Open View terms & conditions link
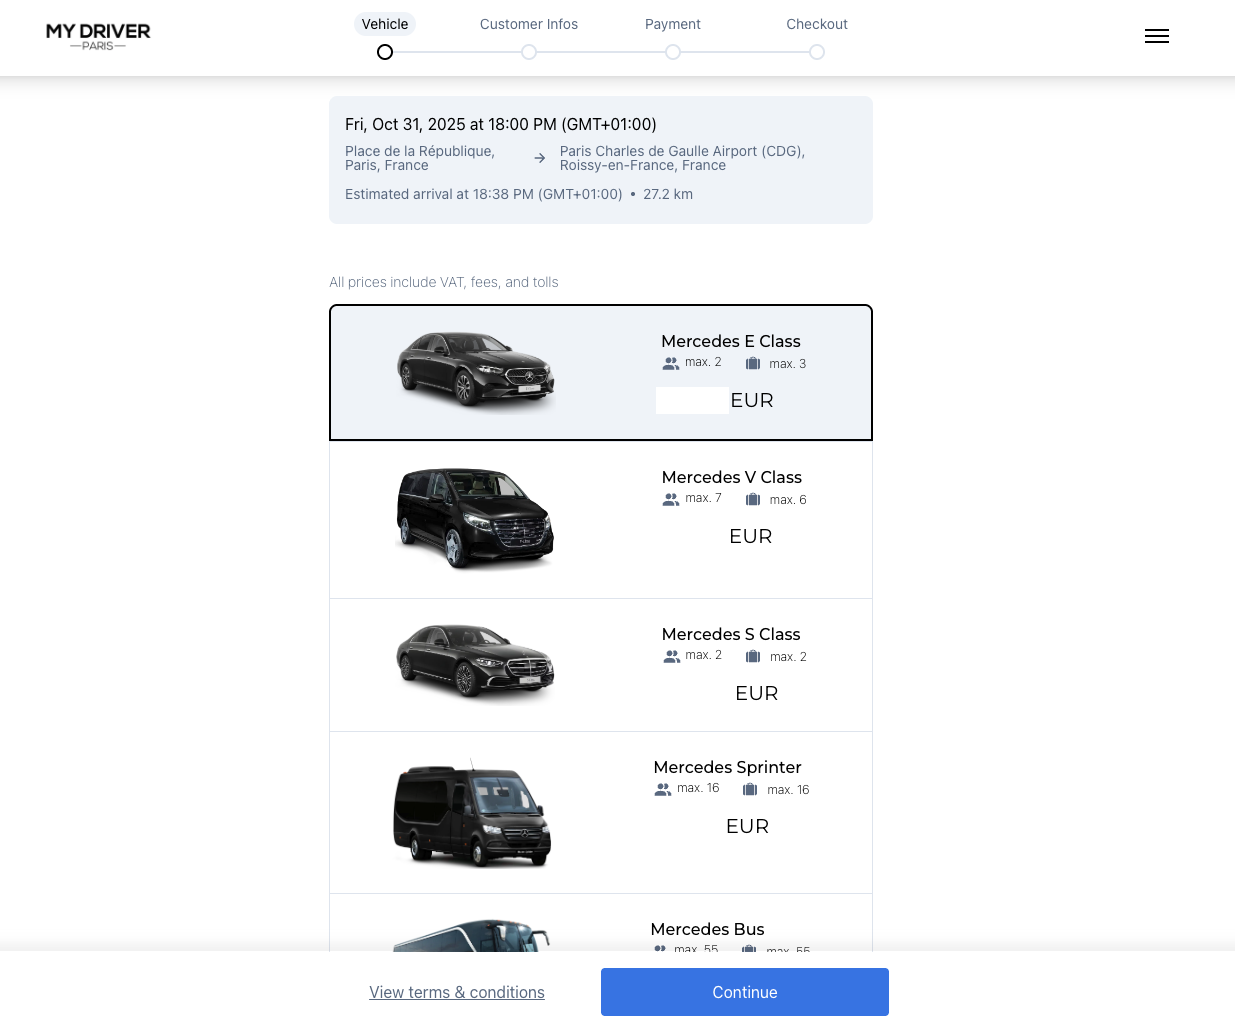 click(x=457, y=992)
